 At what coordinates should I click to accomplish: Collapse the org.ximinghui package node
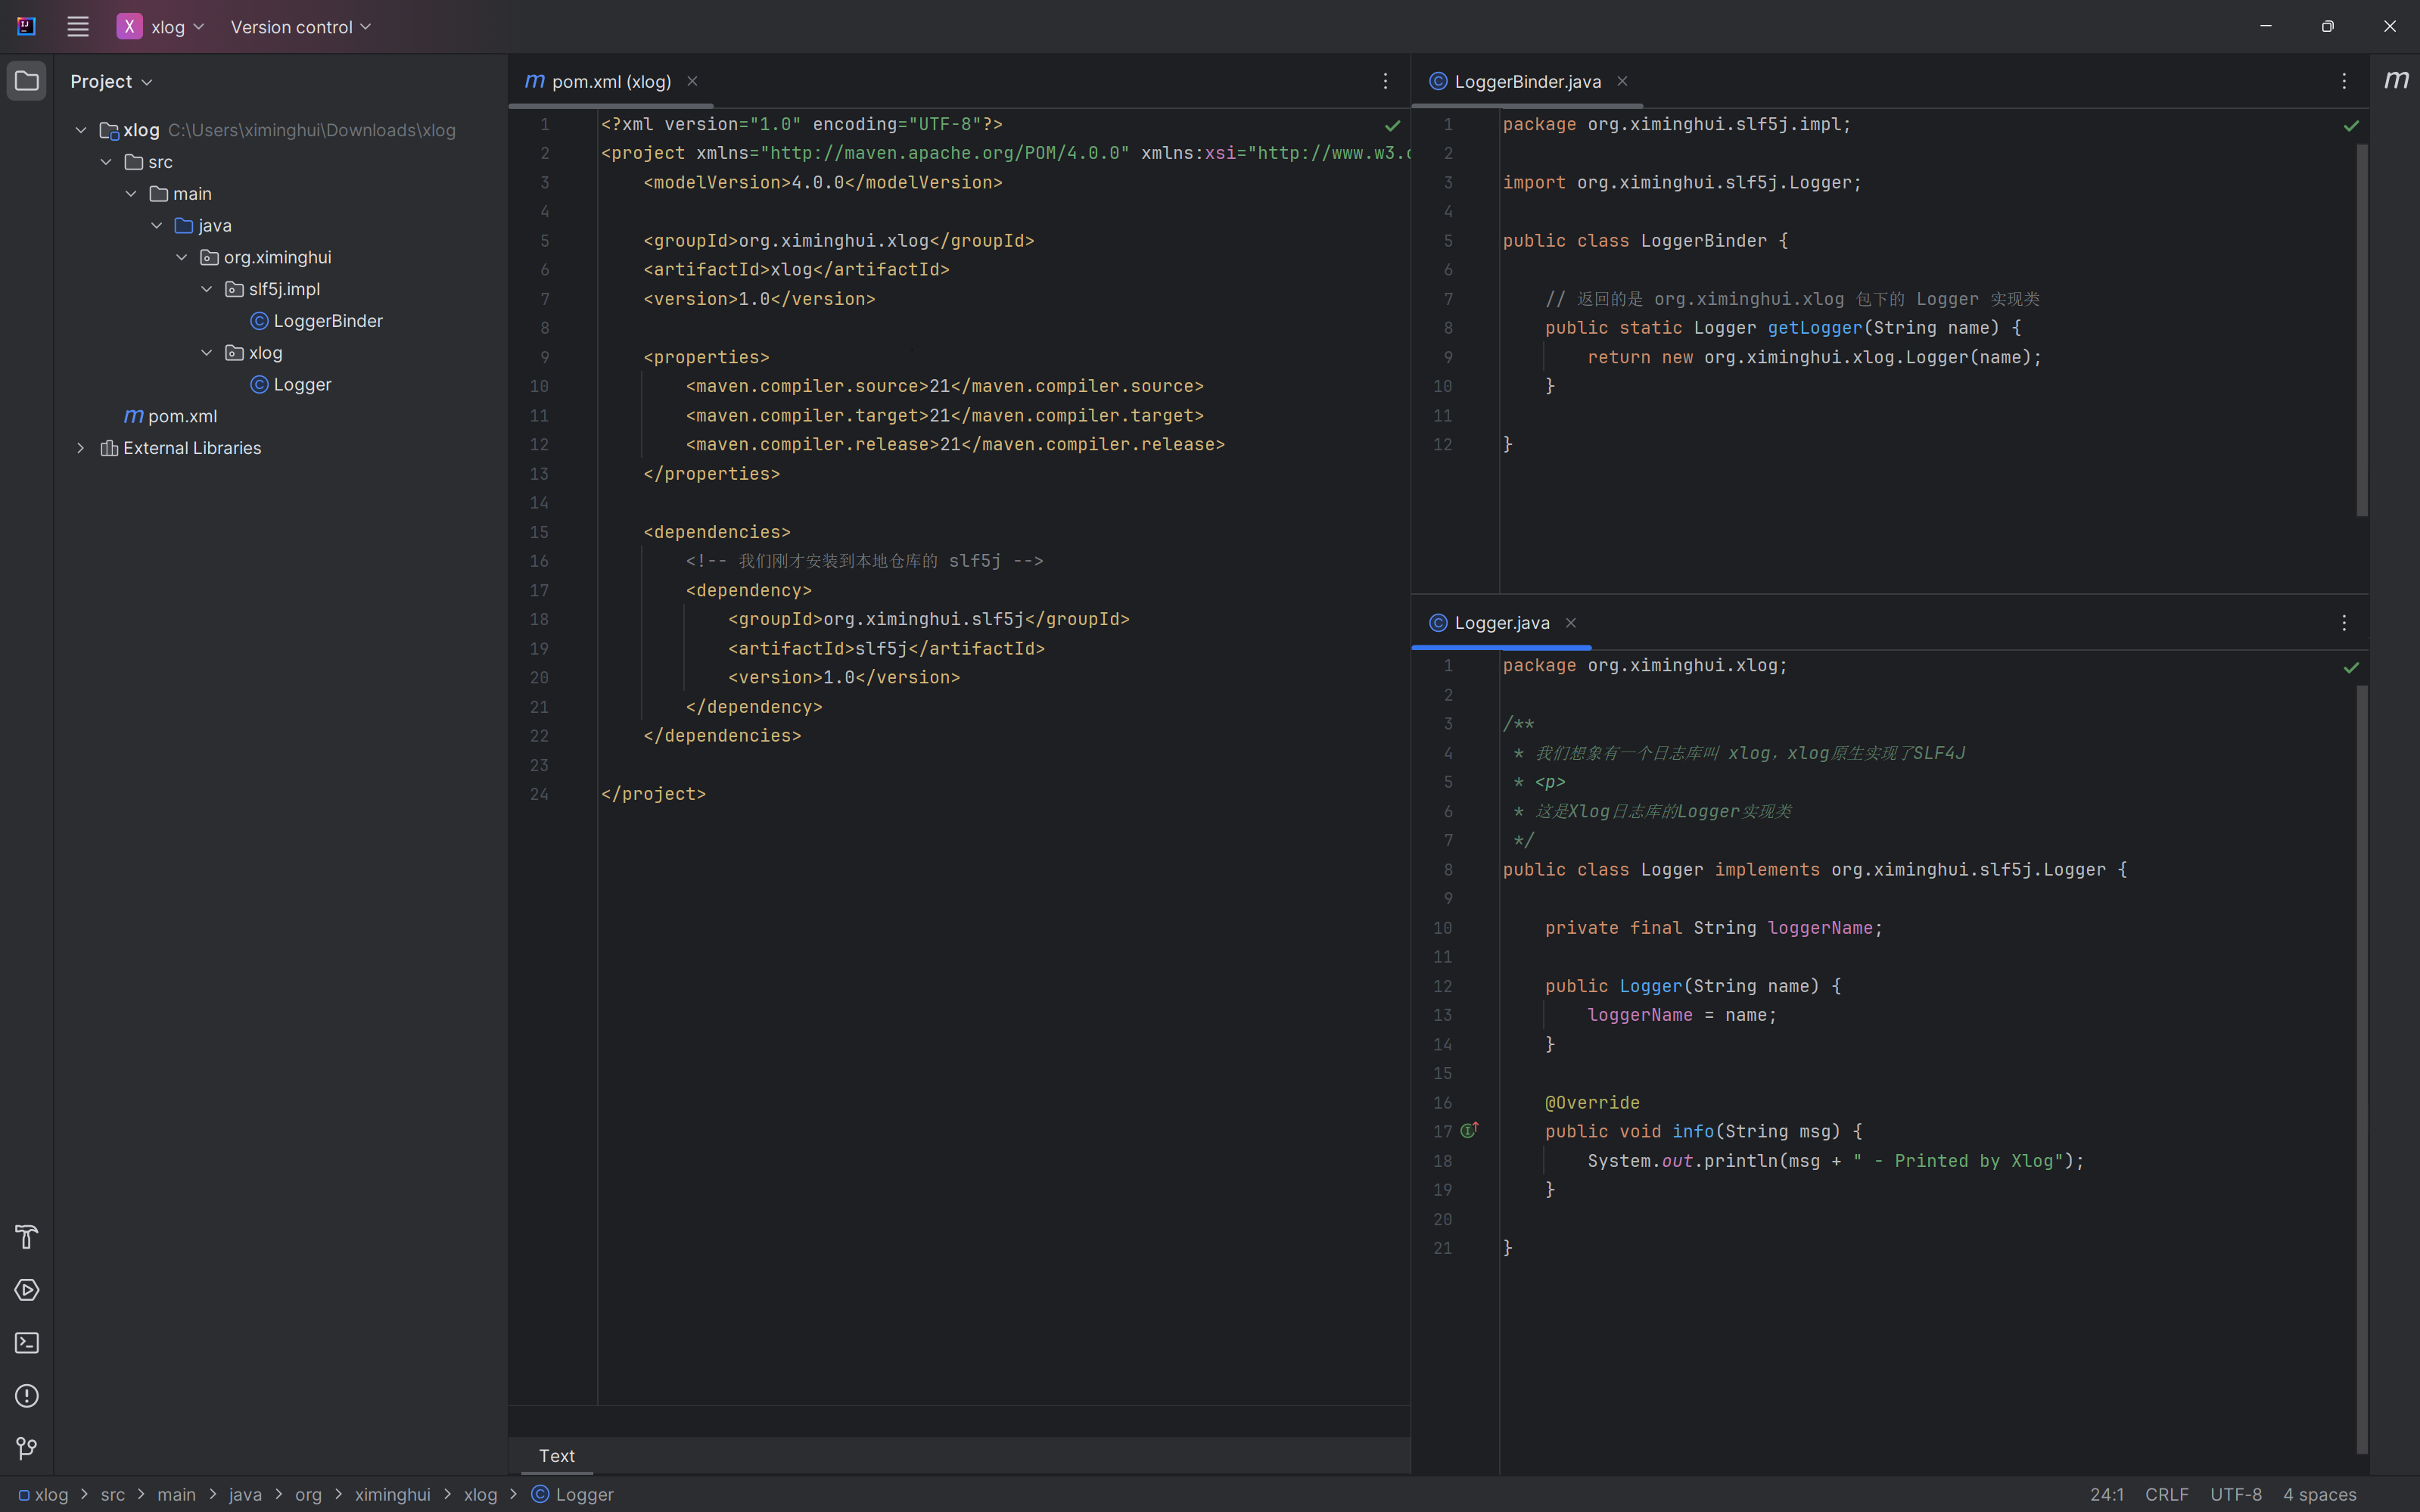point(181,257)
